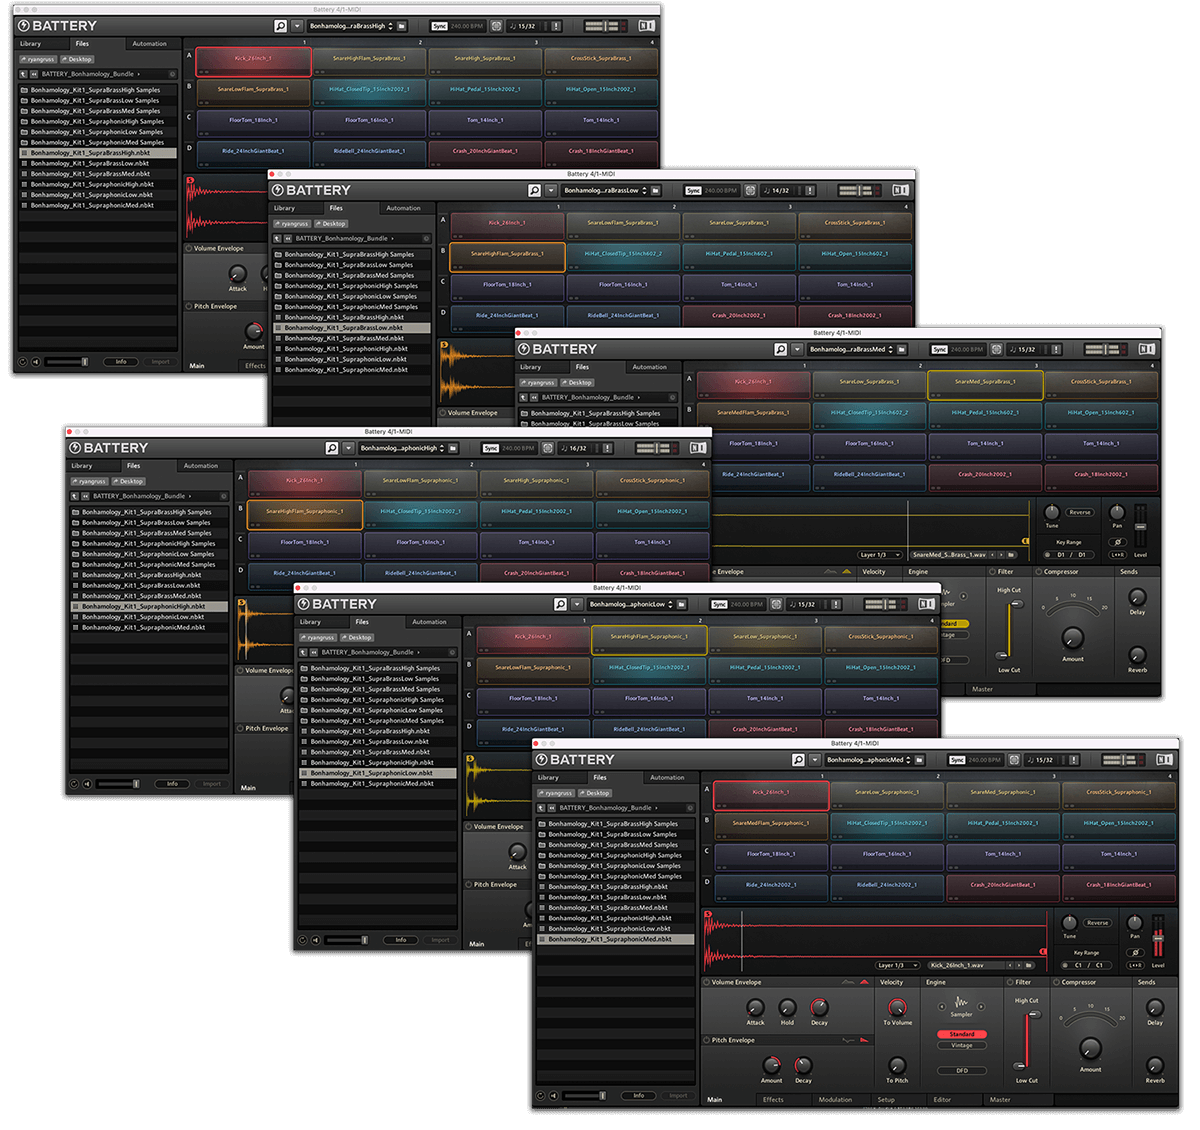Select the Standard engine mode button
1200x1130 pixels.
(x=962, y=1034)
